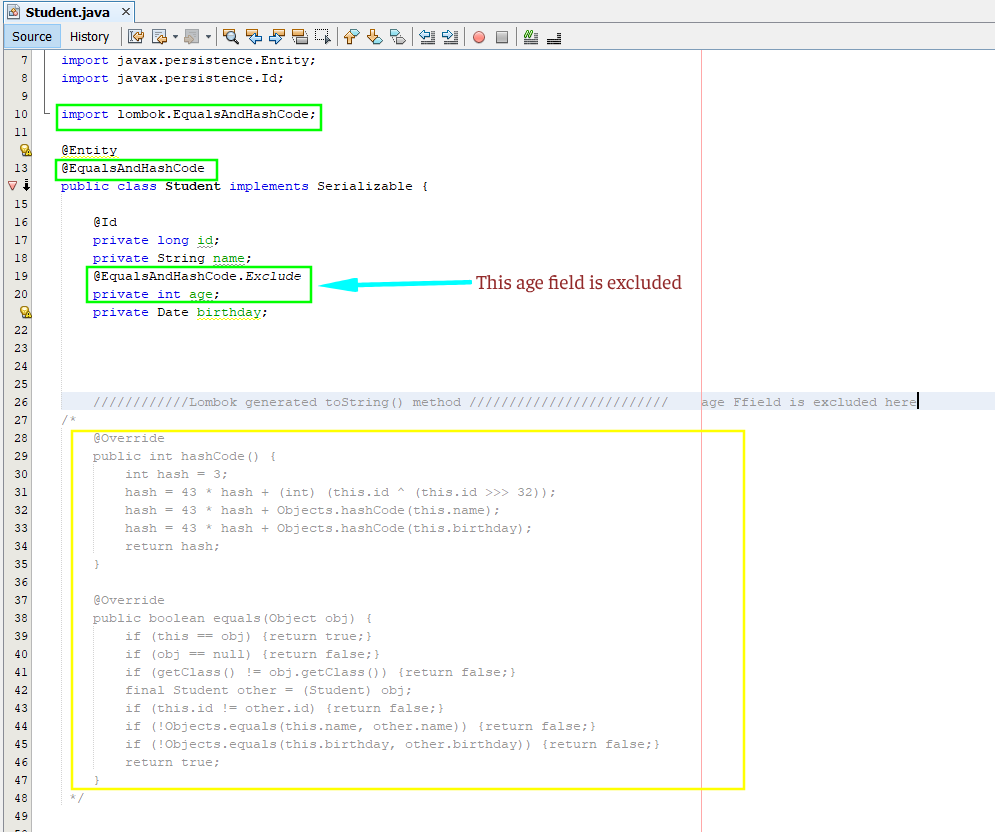Toggle Highlight Search on
The image size is (995, 832).
pyautogui.click(x=301, y=36)
